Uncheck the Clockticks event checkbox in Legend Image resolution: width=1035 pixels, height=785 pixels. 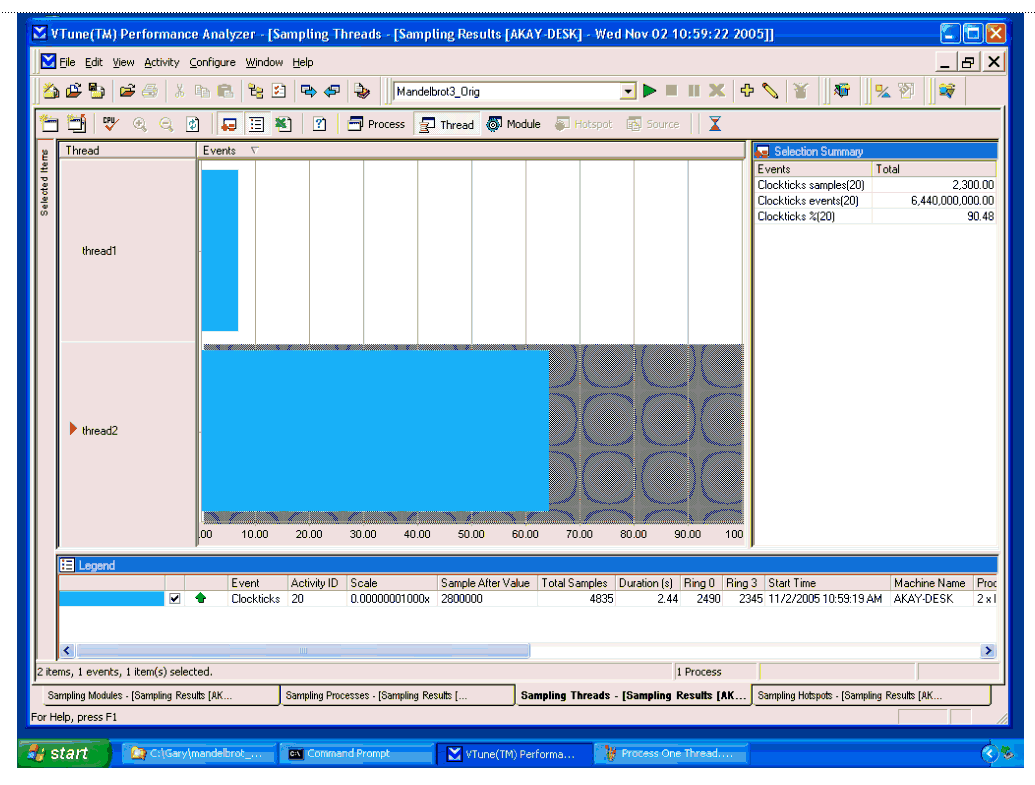pyautogui.click(x=175, y=599)
